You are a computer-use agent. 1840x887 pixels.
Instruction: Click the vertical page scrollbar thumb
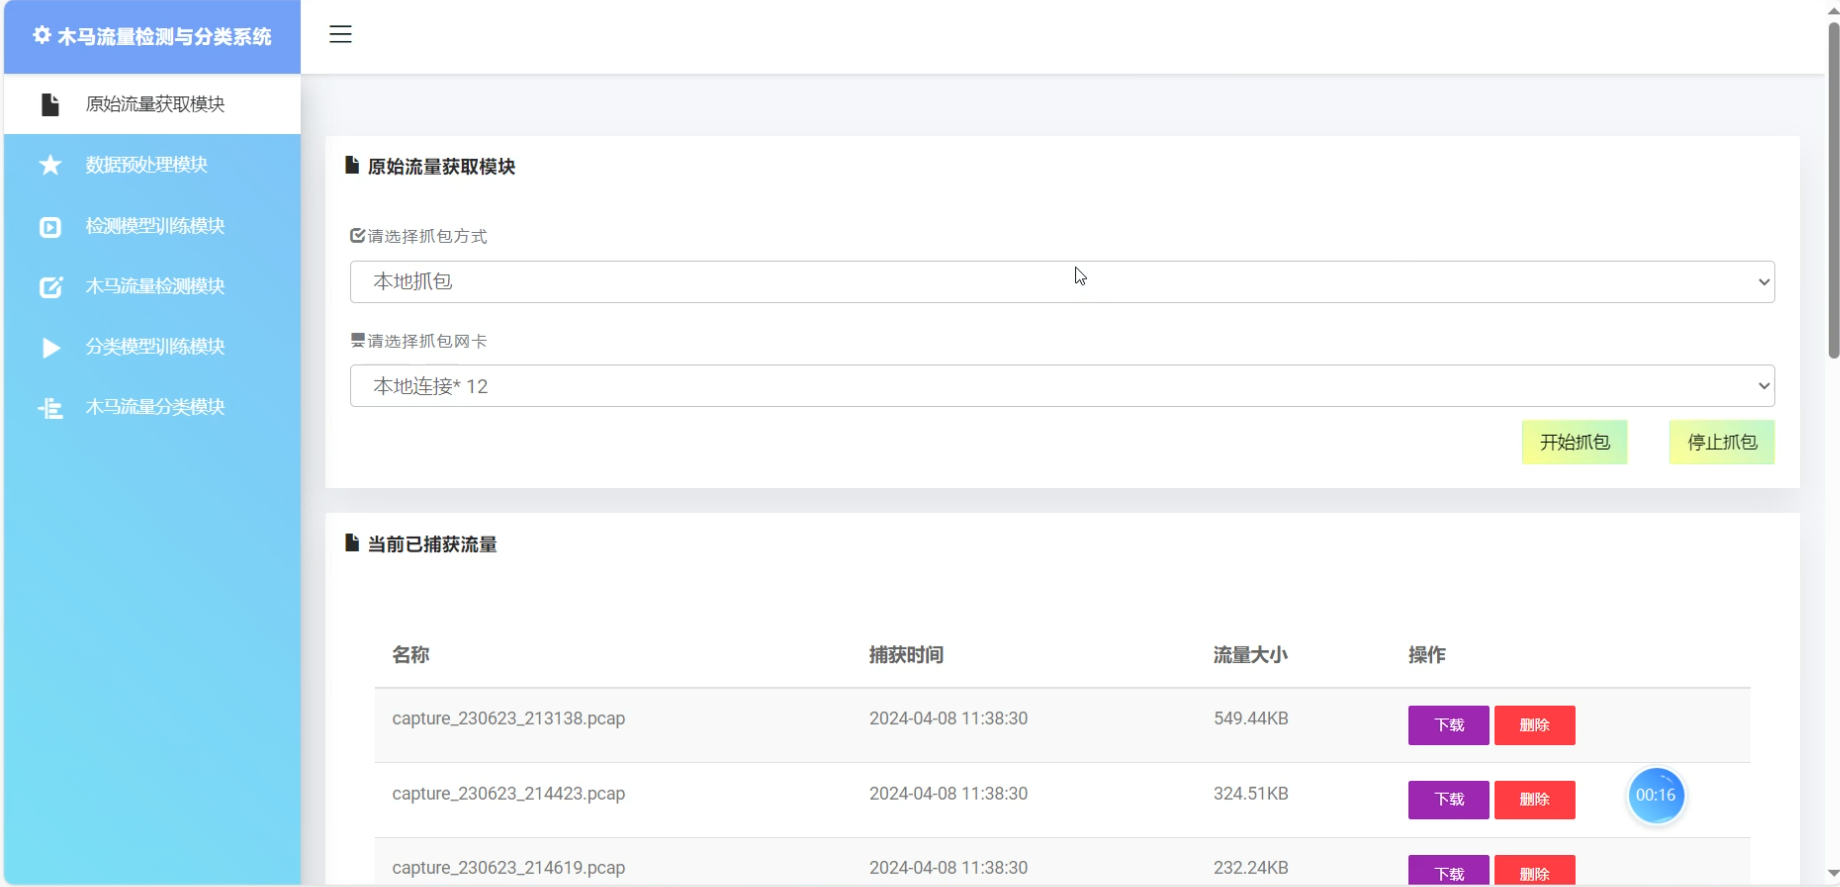pos(1833,190)
